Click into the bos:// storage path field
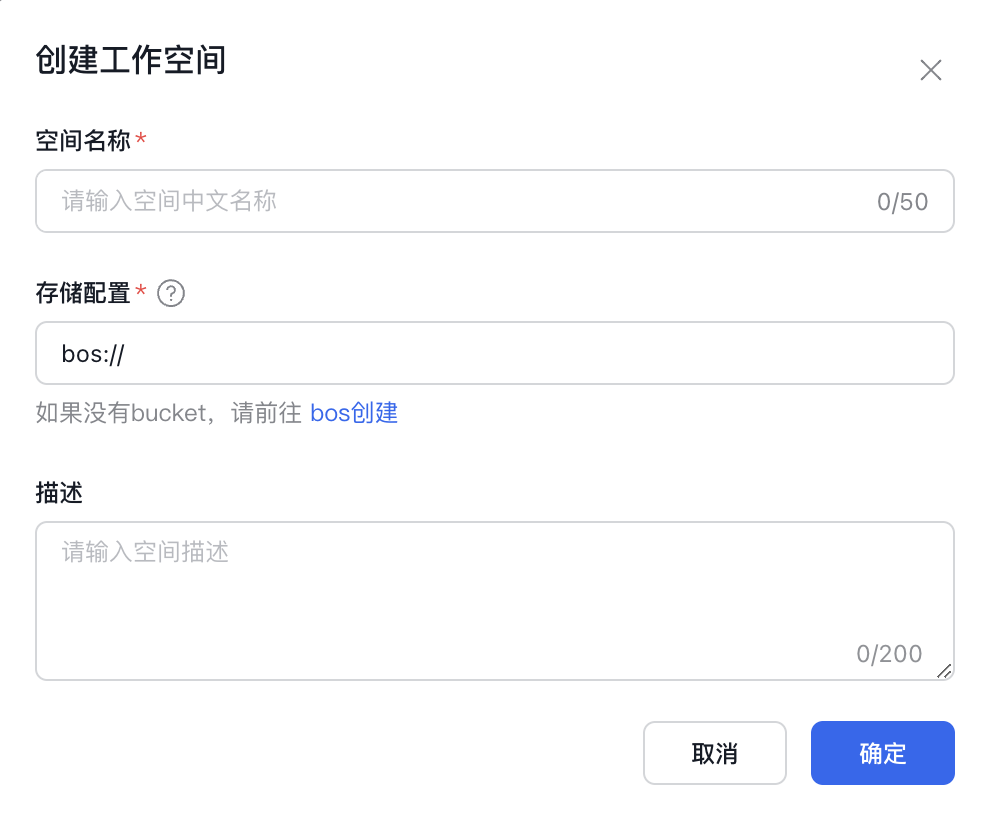Screen dimensions: 988x820 tap(495, 353)
